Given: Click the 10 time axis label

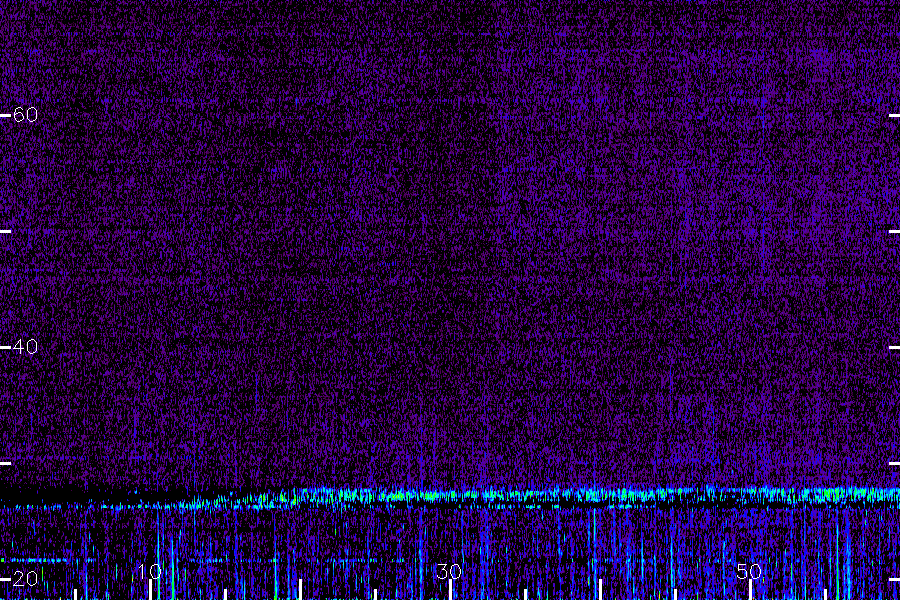Looking at the screenshot, I should (x=150, y=571).
